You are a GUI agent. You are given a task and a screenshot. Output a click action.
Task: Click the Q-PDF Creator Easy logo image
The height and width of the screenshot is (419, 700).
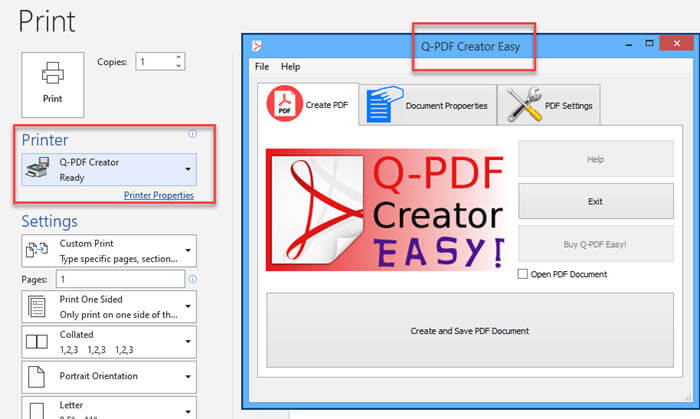385,210
